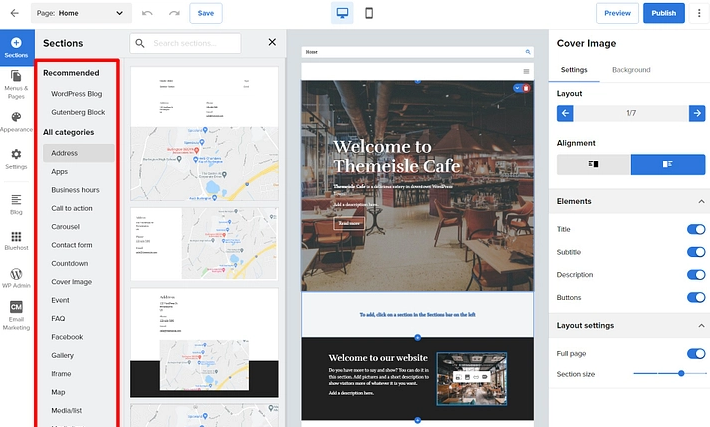Delete the cover section with red icon
Image resolution: width=710 pixels, height=427 pixels.
[x=526, y=88]
